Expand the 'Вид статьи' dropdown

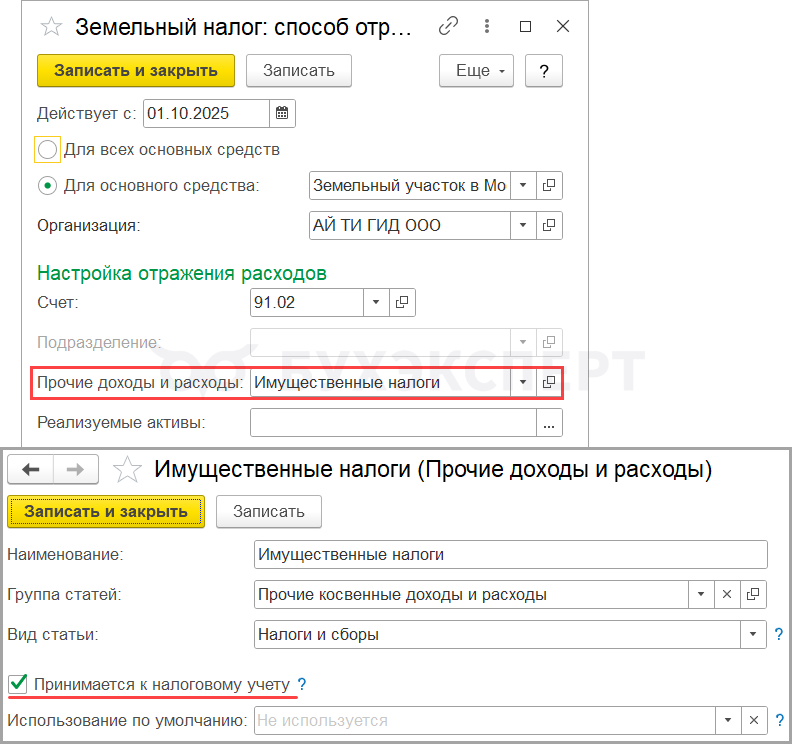coord(753,634)
